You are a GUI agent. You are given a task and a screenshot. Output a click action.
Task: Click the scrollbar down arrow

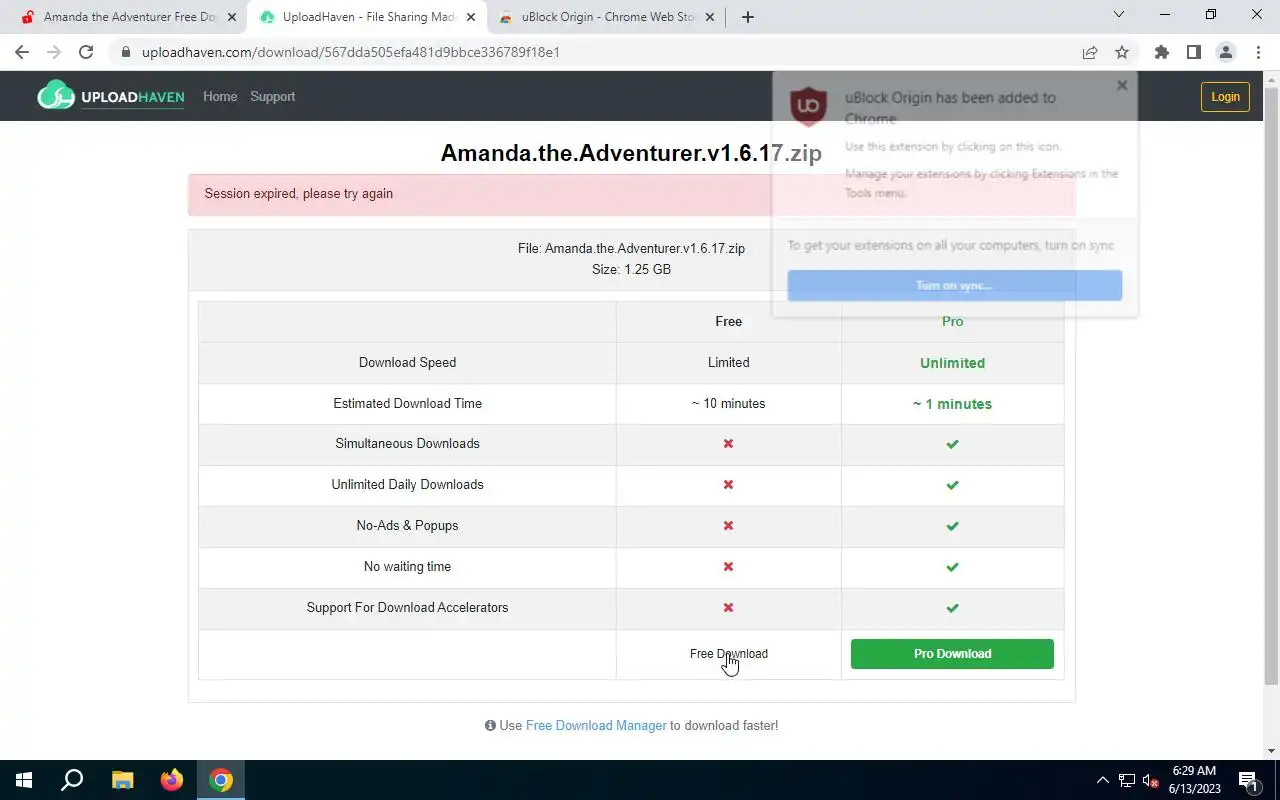tap(1271, 750)
